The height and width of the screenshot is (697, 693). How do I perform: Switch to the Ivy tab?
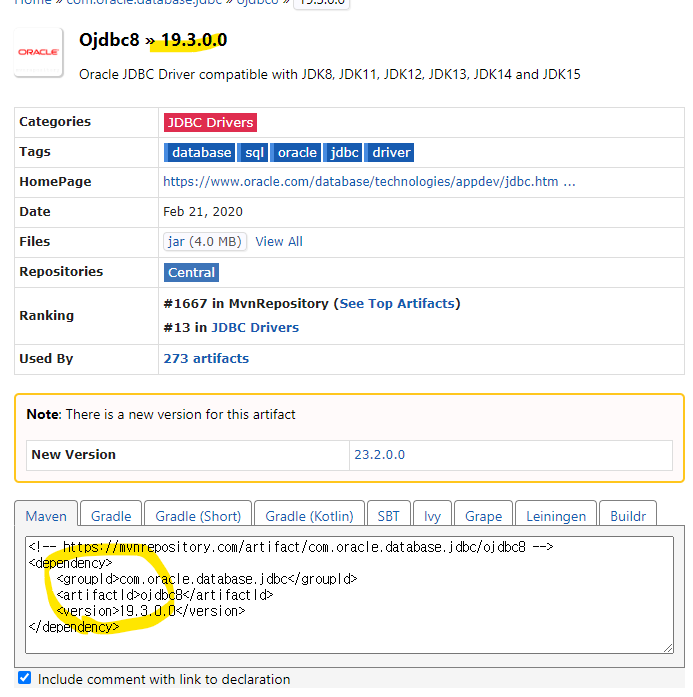[432, 516]
